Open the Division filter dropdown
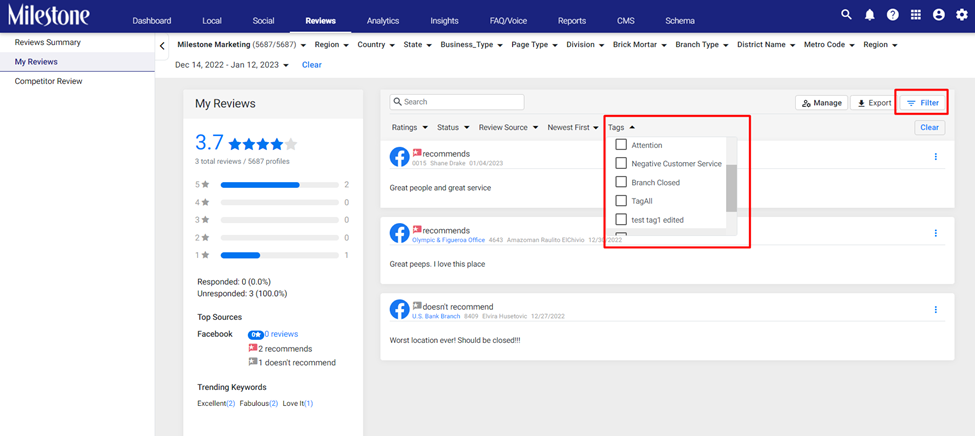This screenshot has width=975, height=436. [585, 45]
